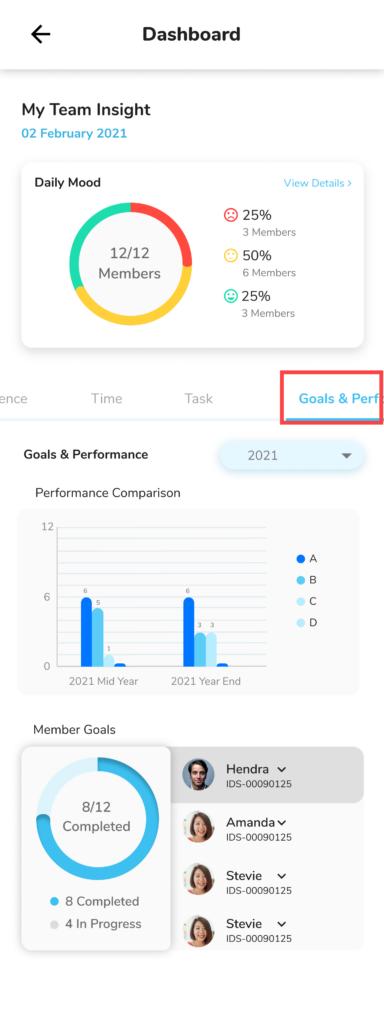
Task: Click the neutral yellow mood face icon
Action: click(231, 255)
